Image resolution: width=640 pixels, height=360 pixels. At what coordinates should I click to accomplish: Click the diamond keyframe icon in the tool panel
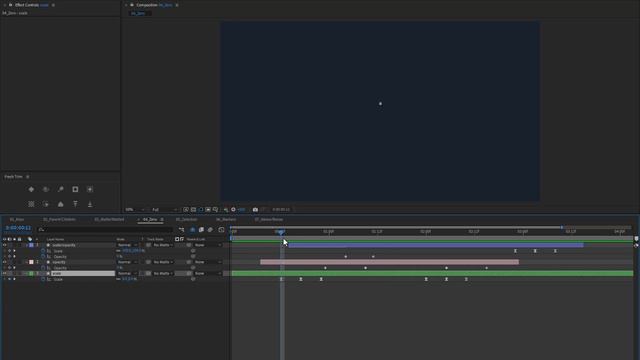tap(31, 189)
